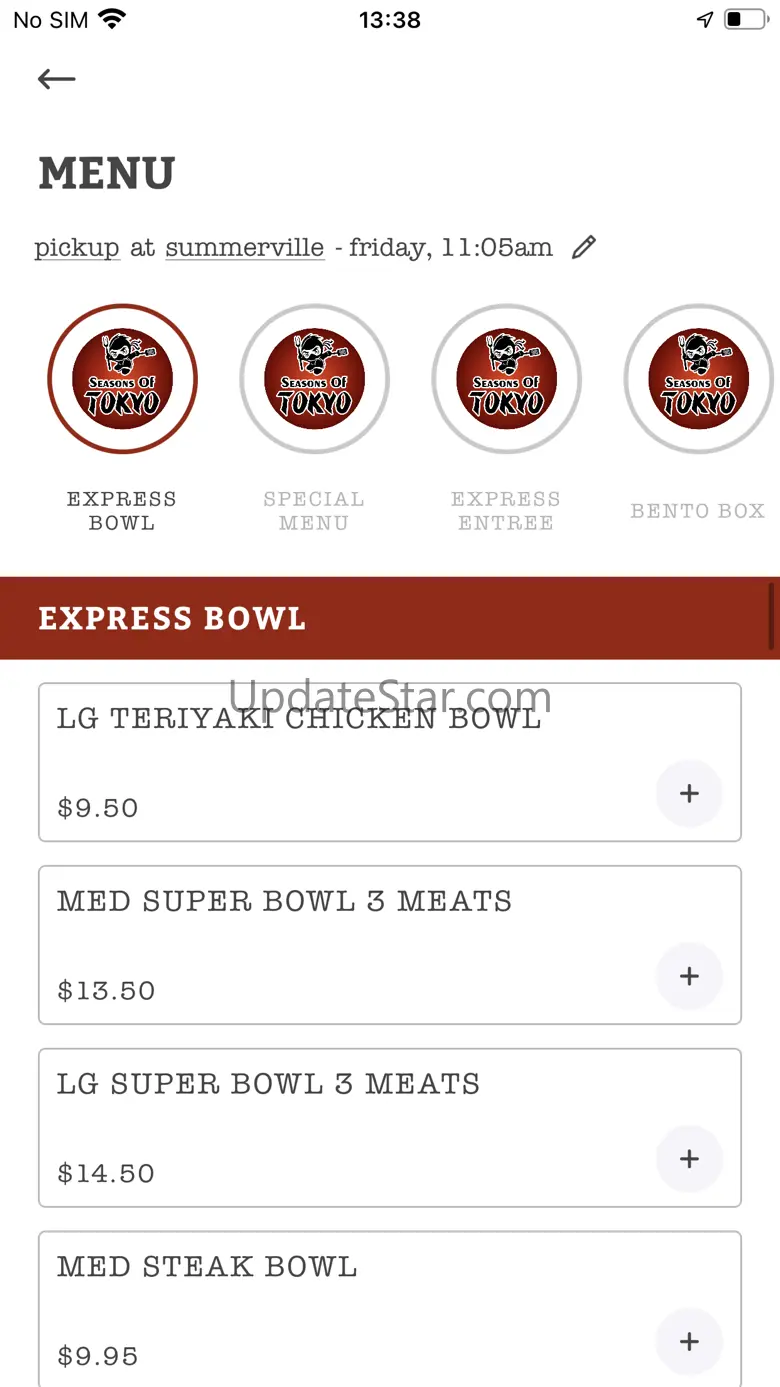Tap the pencil edit order icon
780x1387 pixels.
pyautogui.click(x=584, y=247)
